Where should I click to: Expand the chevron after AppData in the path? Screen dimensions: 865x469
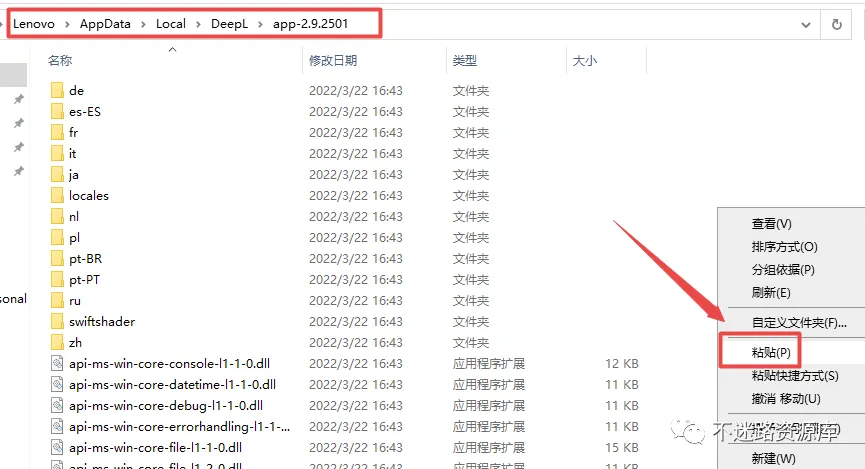(143, 24)
